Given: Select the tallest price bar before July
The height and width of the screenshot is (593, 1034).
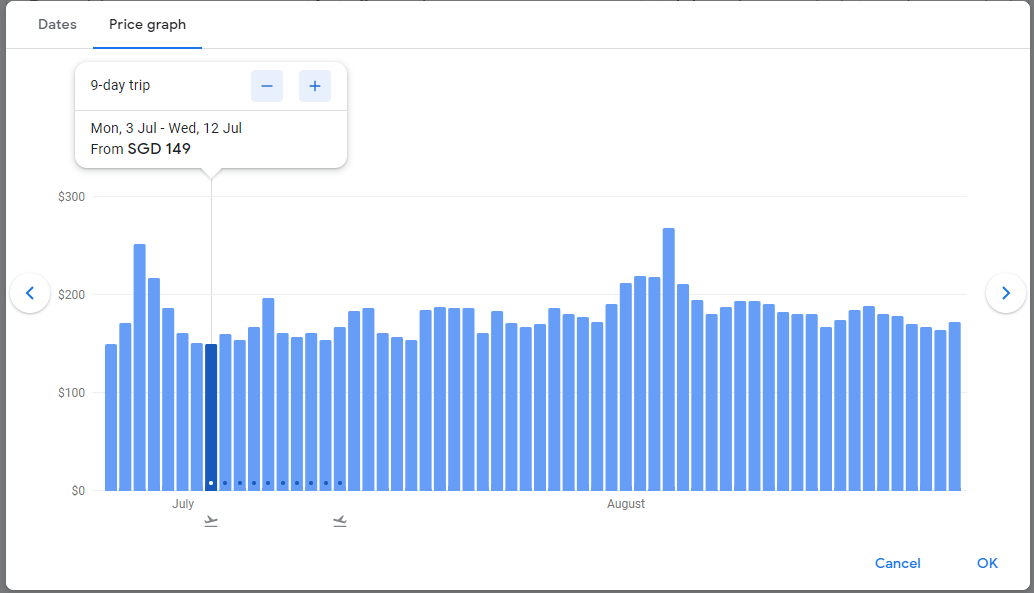Looking at the screenshot, I should click(x=140, y=367).
